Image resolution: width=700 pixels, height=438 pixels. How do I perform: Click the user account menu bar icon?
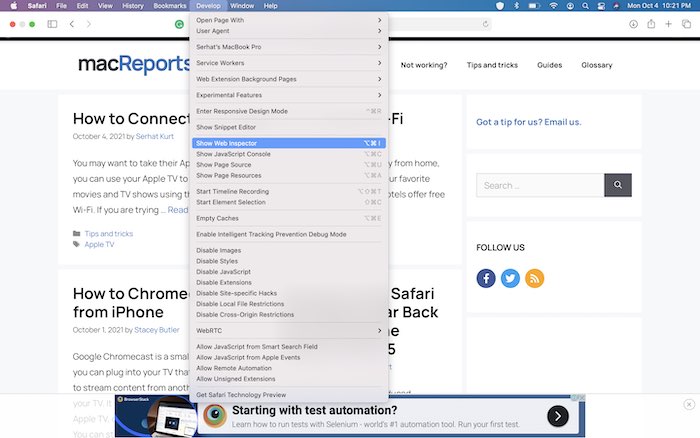click(x=570, y=6)
